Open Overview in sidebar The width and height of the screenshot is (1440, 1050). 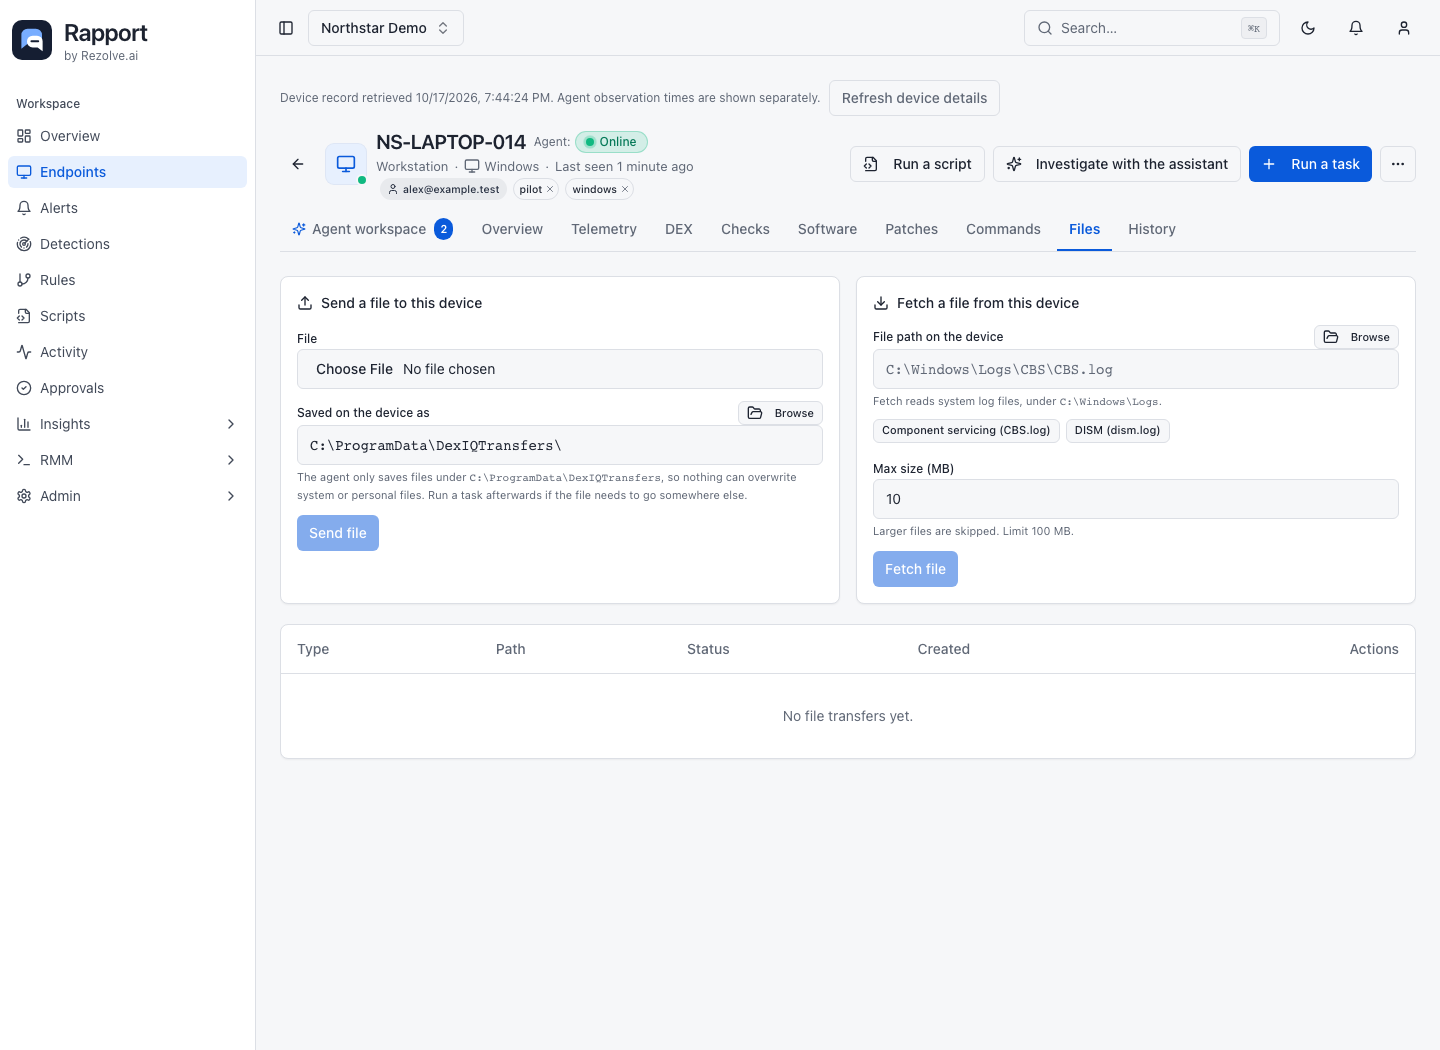(x=127, y=136)
